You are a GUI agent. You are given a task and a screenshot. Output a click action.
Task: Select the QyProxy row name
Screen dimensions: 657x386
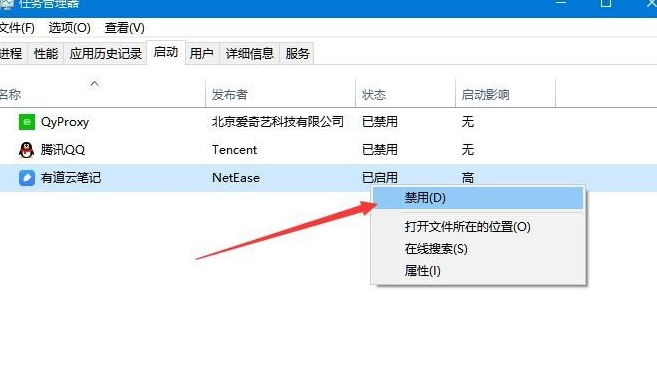pos(65,122)
